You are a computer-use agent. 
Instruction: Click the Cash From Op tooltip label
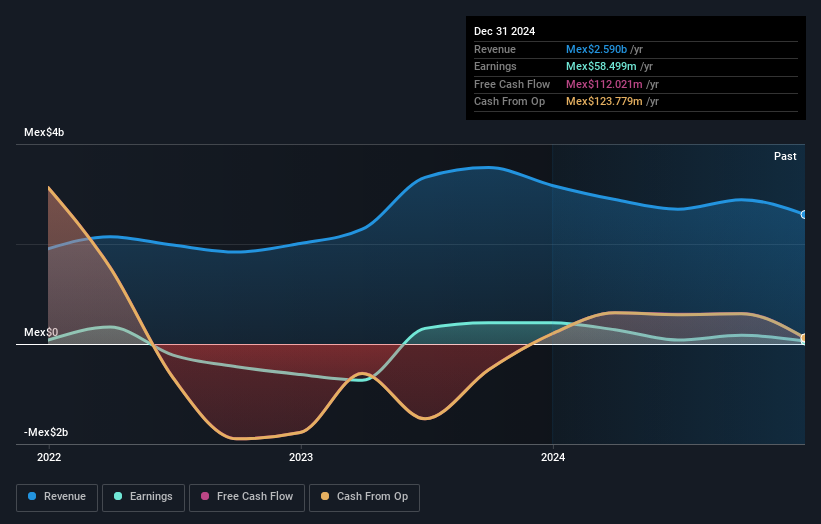point(509,102)
